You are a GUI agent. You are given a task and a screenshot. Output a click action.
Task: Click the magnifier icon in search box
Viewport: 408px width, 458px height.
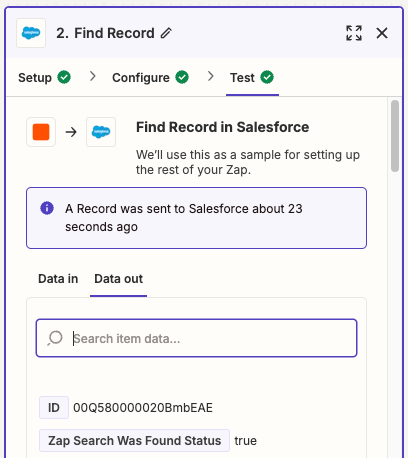55,338
